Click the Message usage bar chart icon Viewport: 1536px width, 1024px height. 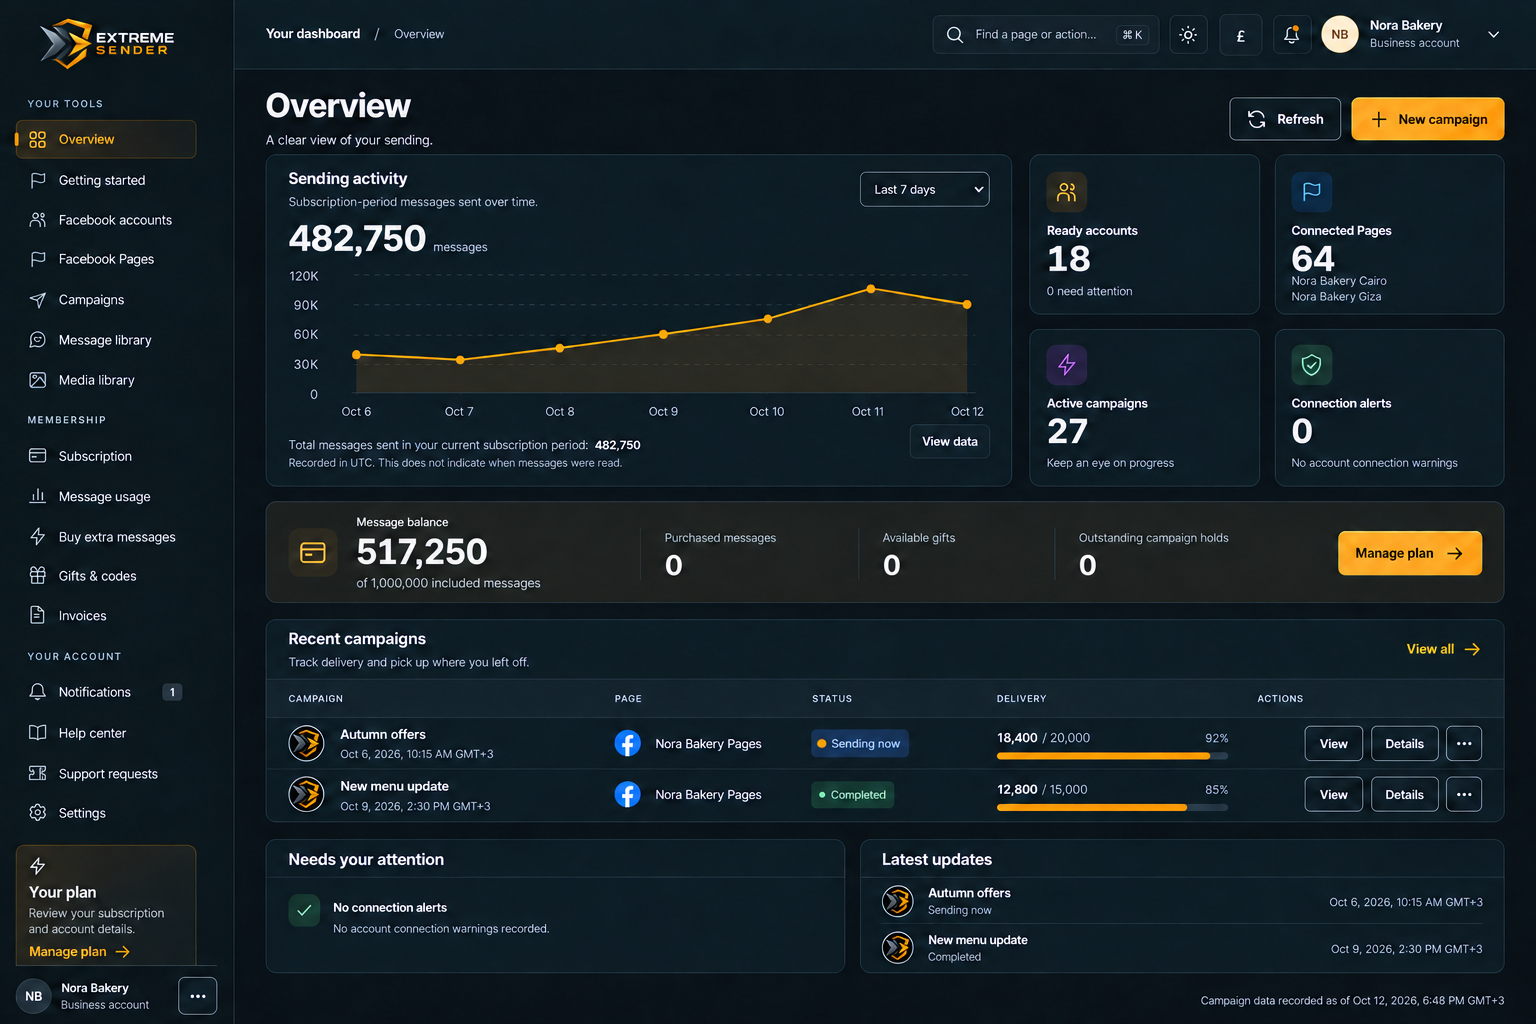click(x=38, y=496)
